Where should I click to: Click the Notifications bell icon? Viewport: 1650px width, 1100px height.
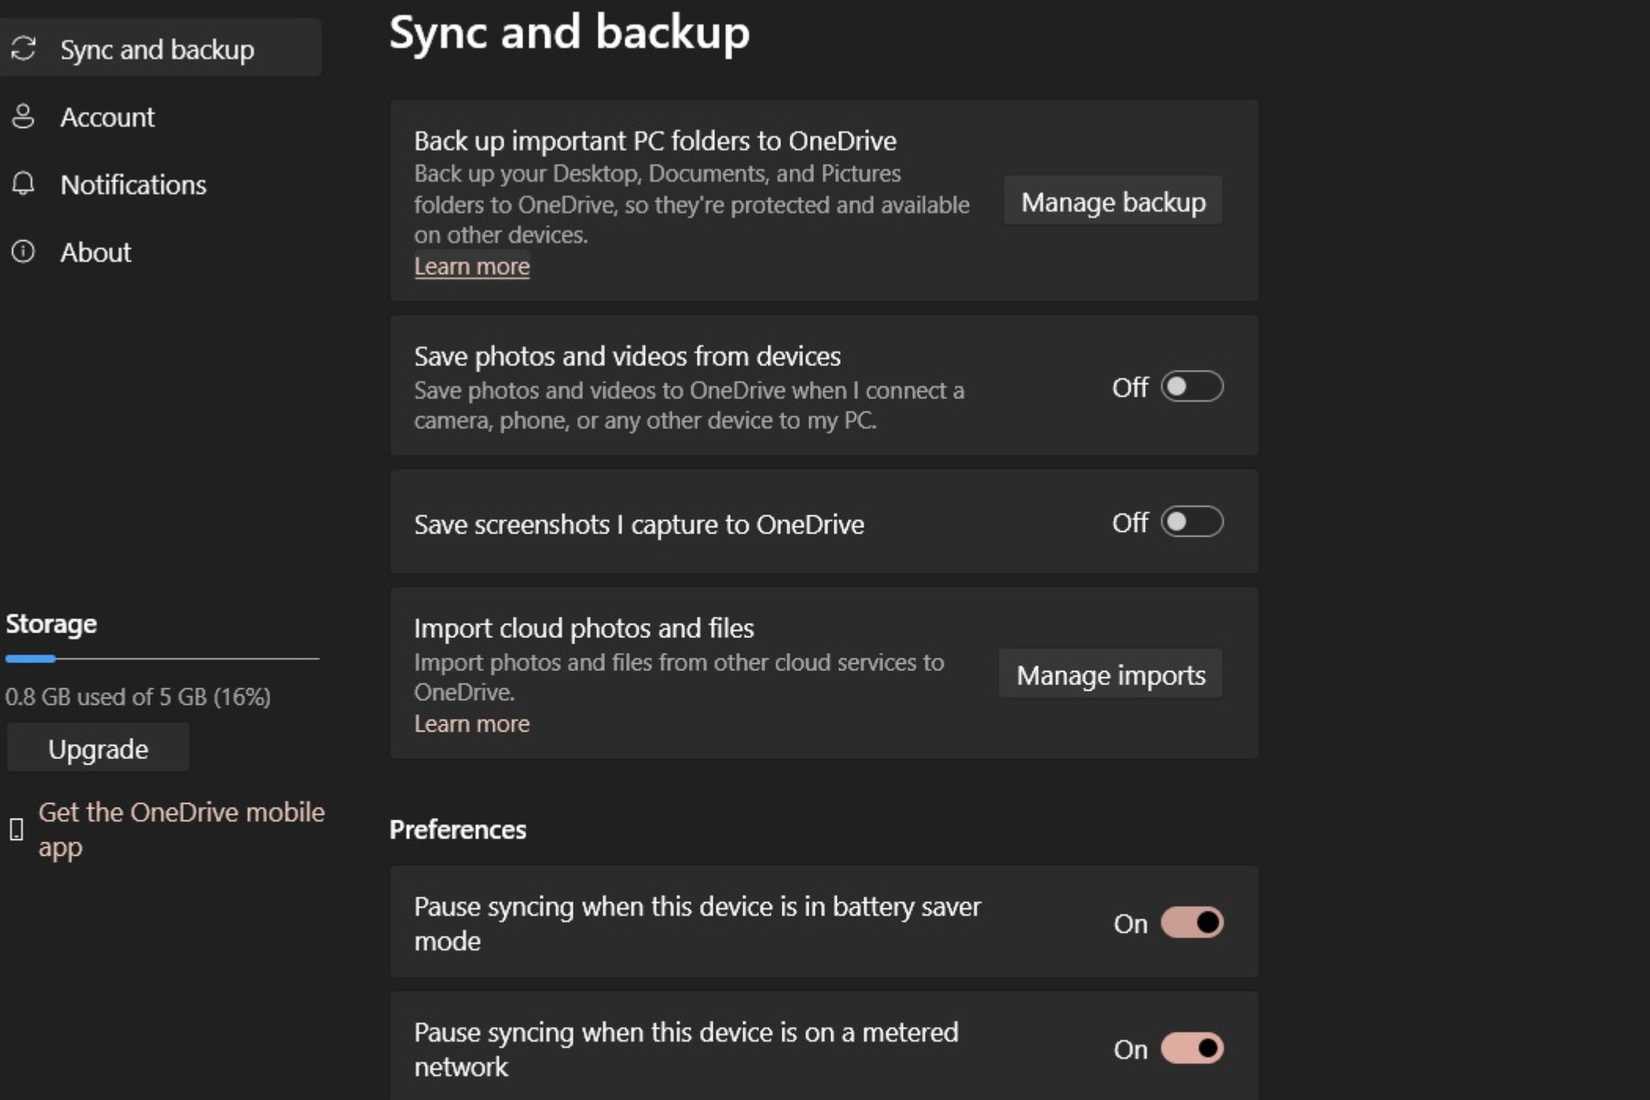[x=23, y=184]
